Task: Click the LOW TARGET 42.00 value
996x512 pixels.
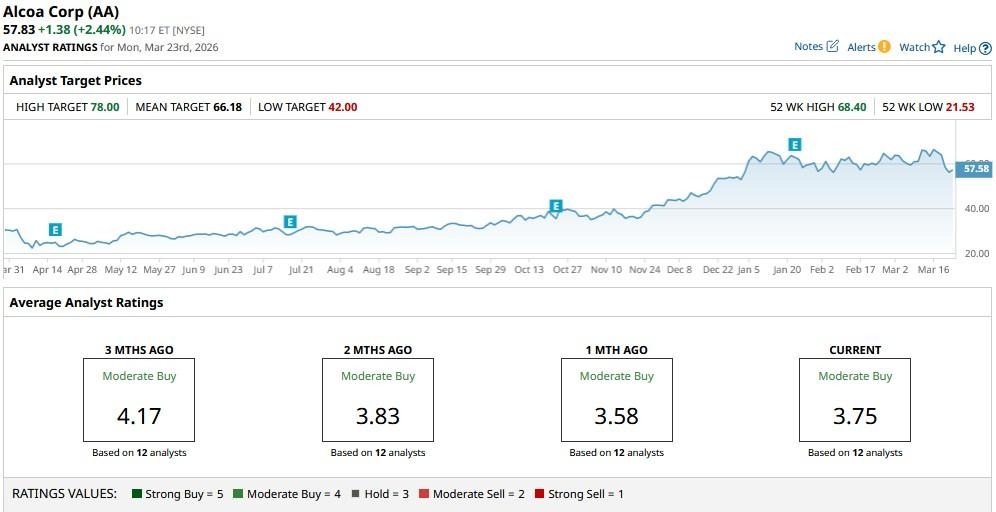Action: 343,107
